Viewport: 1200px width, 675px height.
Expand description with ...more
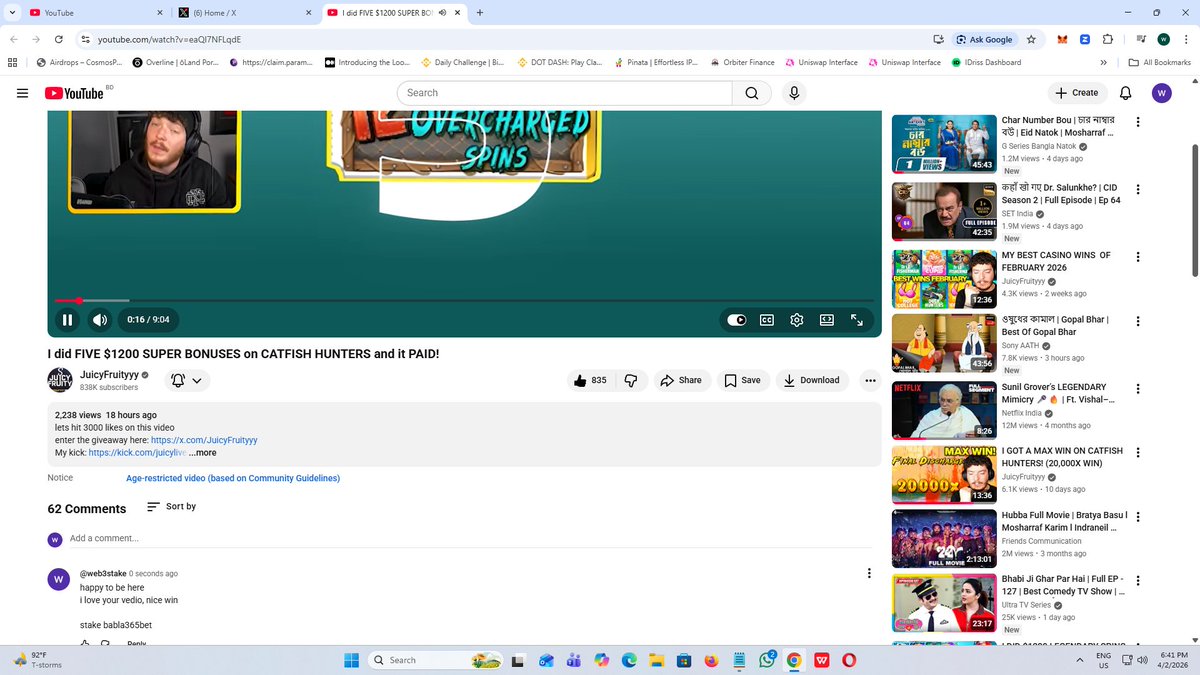(x=203, y=453)
